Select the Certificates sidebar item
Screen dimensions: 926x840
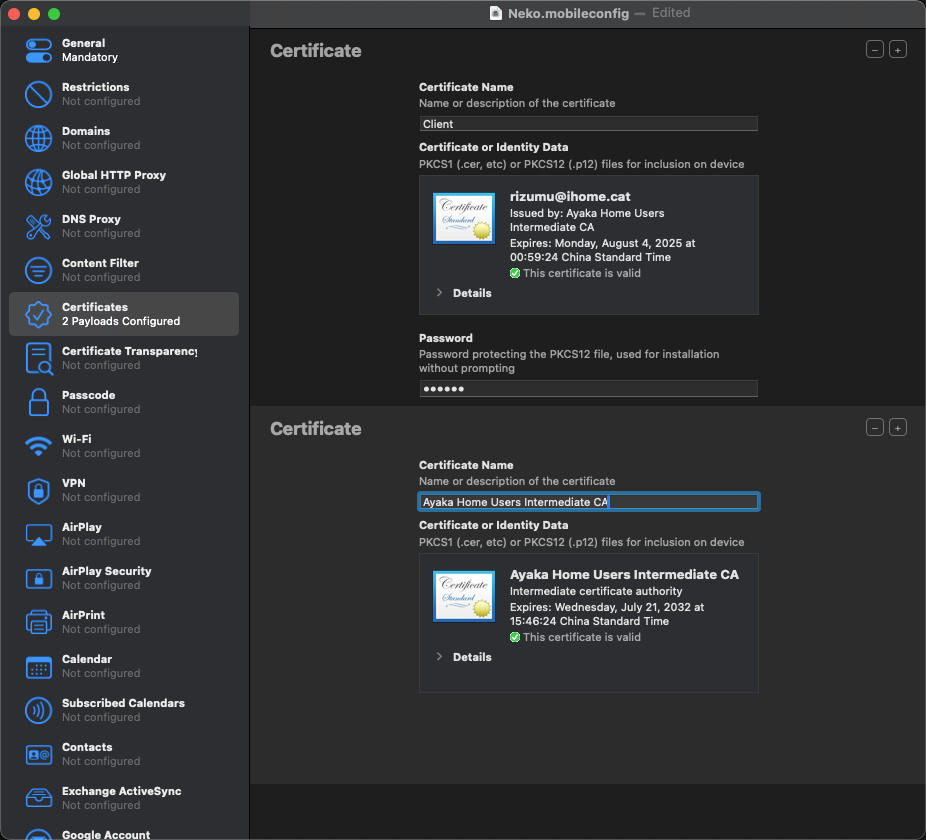tap(123, 314)
